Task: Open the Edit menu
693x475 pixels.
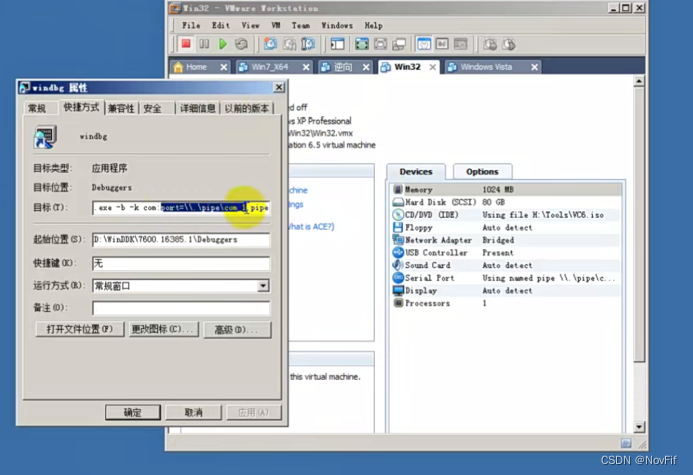Action: pos(221,26)
